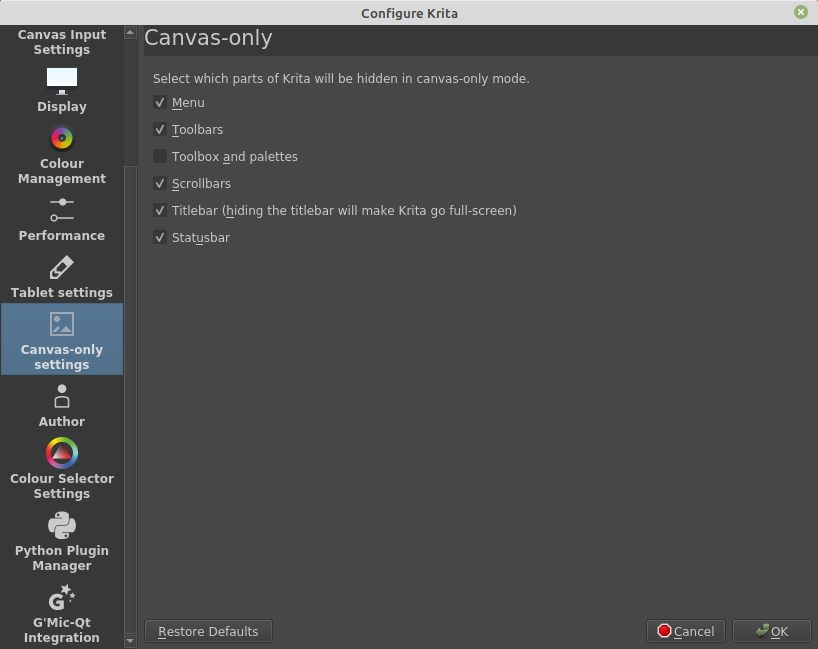Click the 'Canvas-only settings' sidebar label
This screenshot has height=649, width=818.
(x=62, y=357)
